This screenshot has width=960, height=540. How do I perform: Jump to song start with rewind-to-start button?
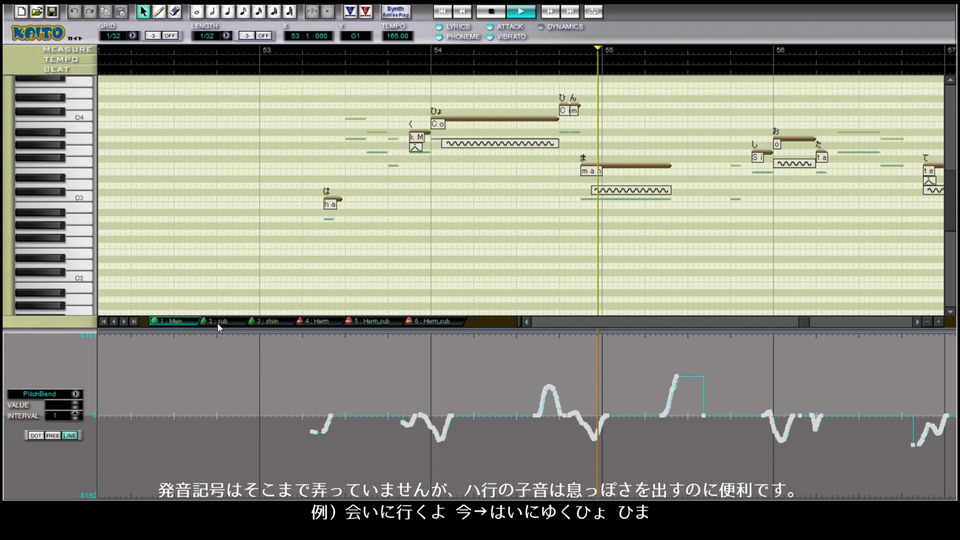[443, 12]
